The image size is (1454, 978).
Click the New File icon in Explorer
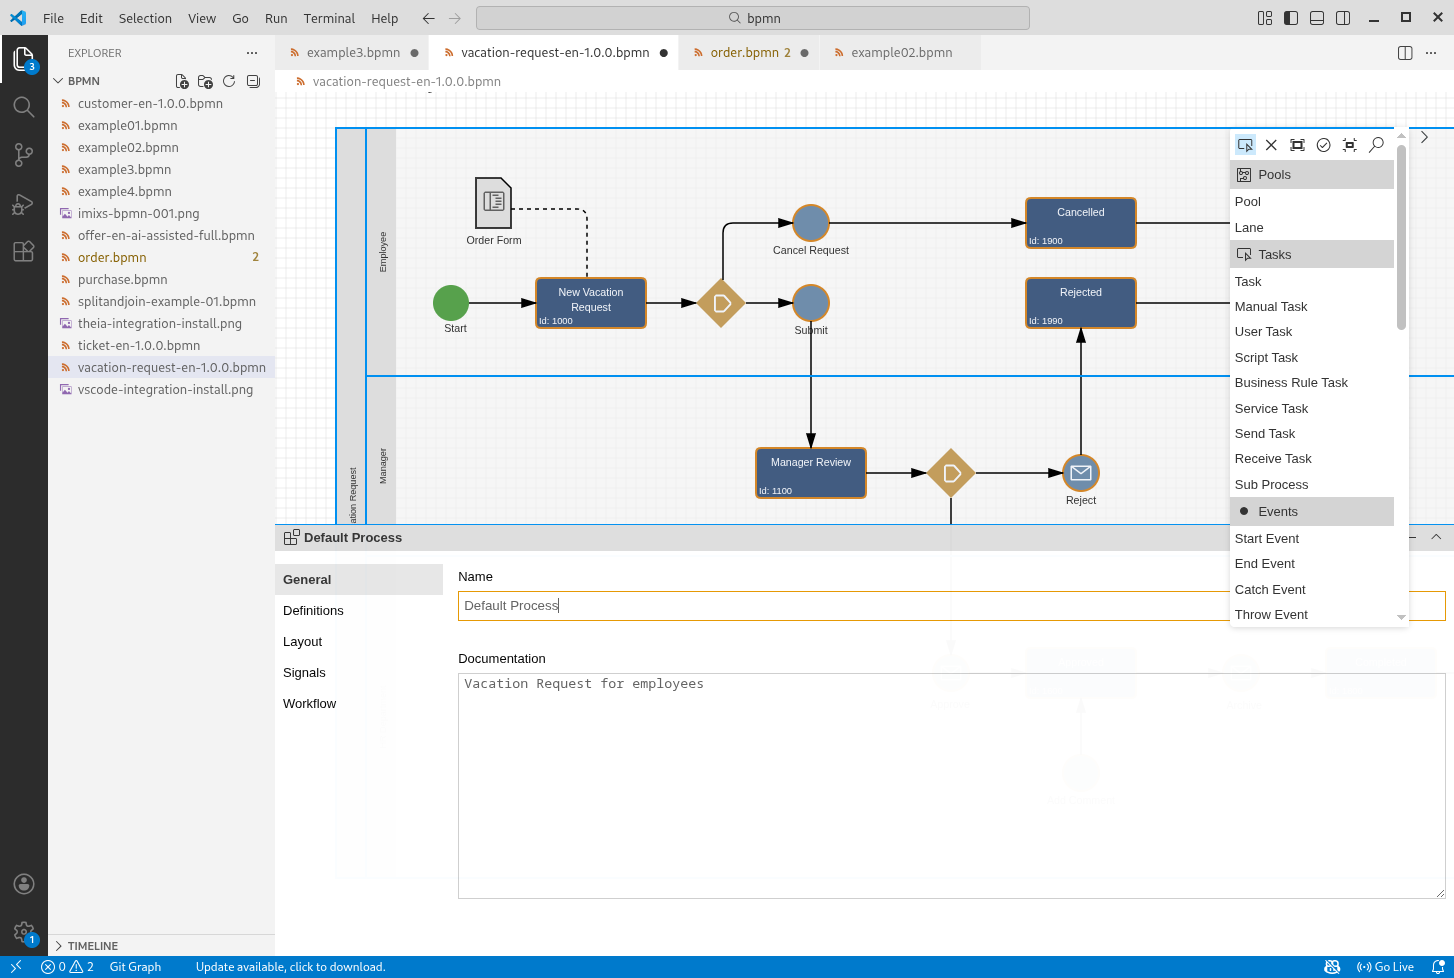[x=182, y=81]
